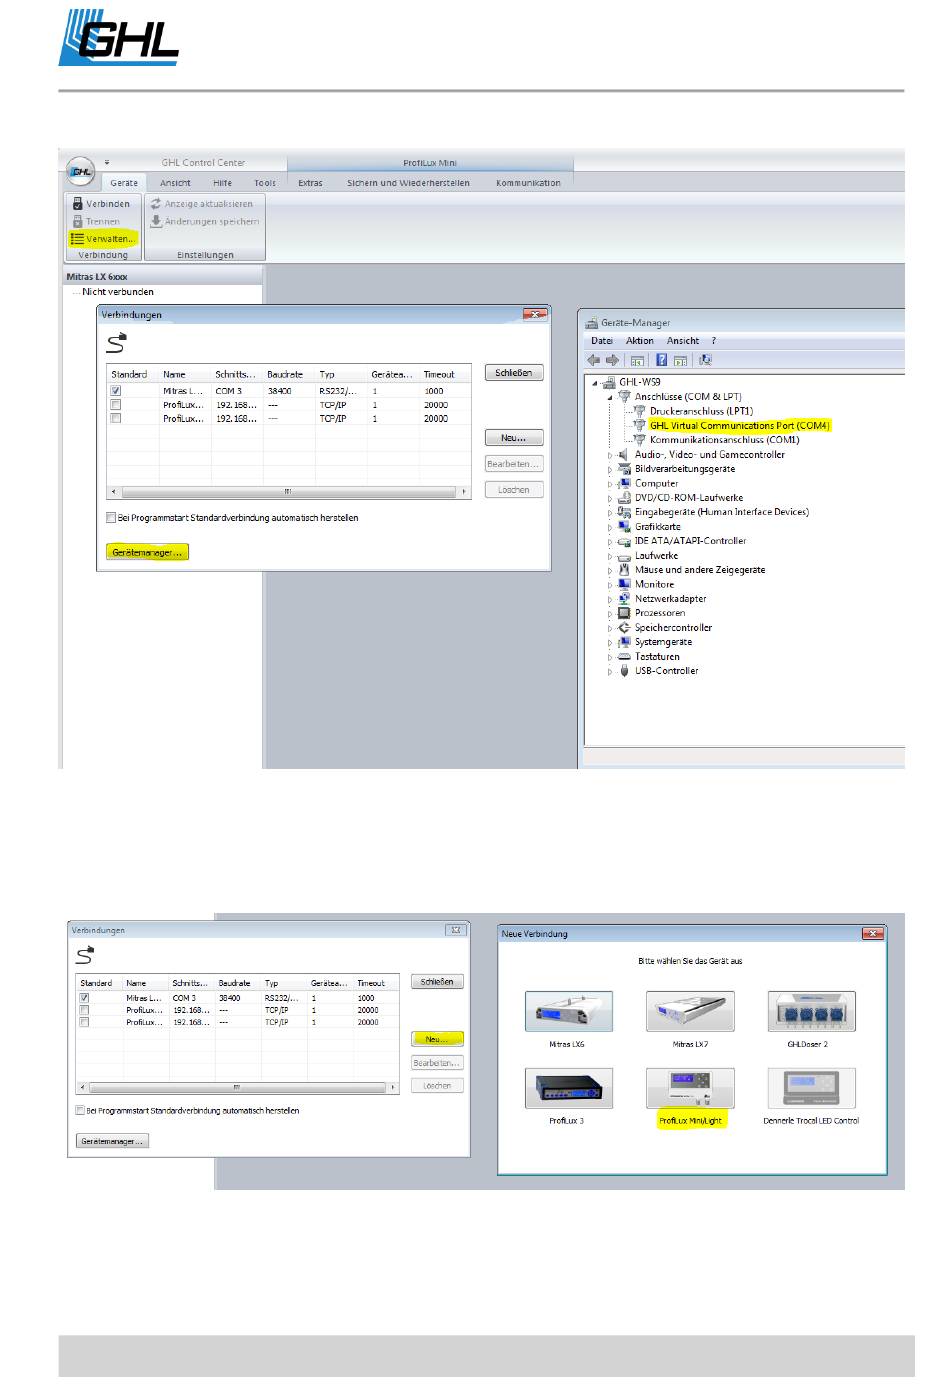Expand the Bildverarbeitungsgeräte node
This screenshot has width=950, height=1387.
coord(610,469)
